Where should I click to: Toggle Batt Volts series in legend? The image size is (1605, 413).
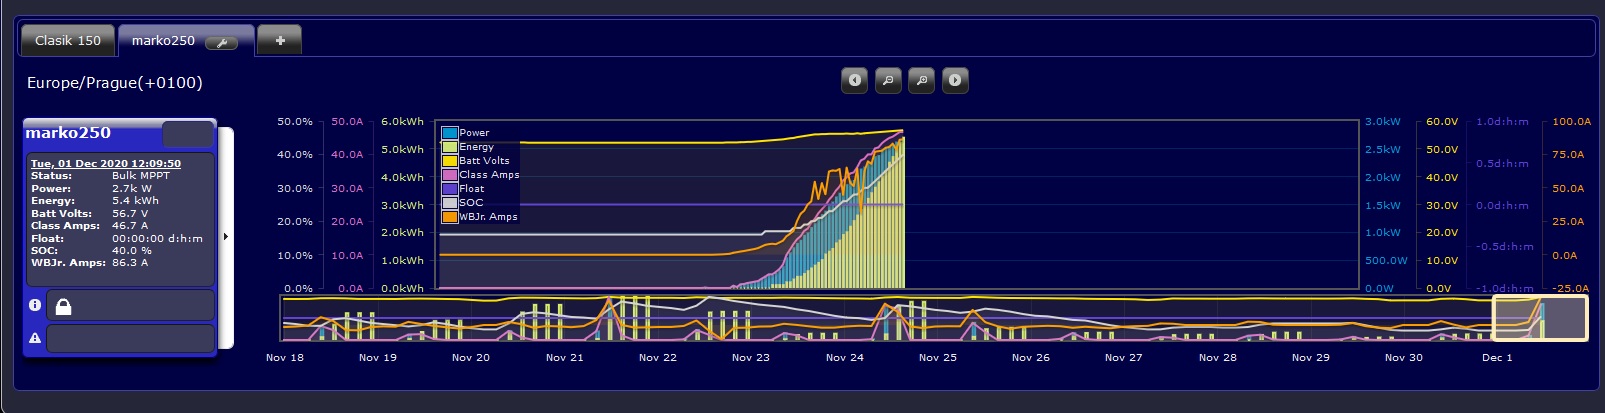point(484,161)
